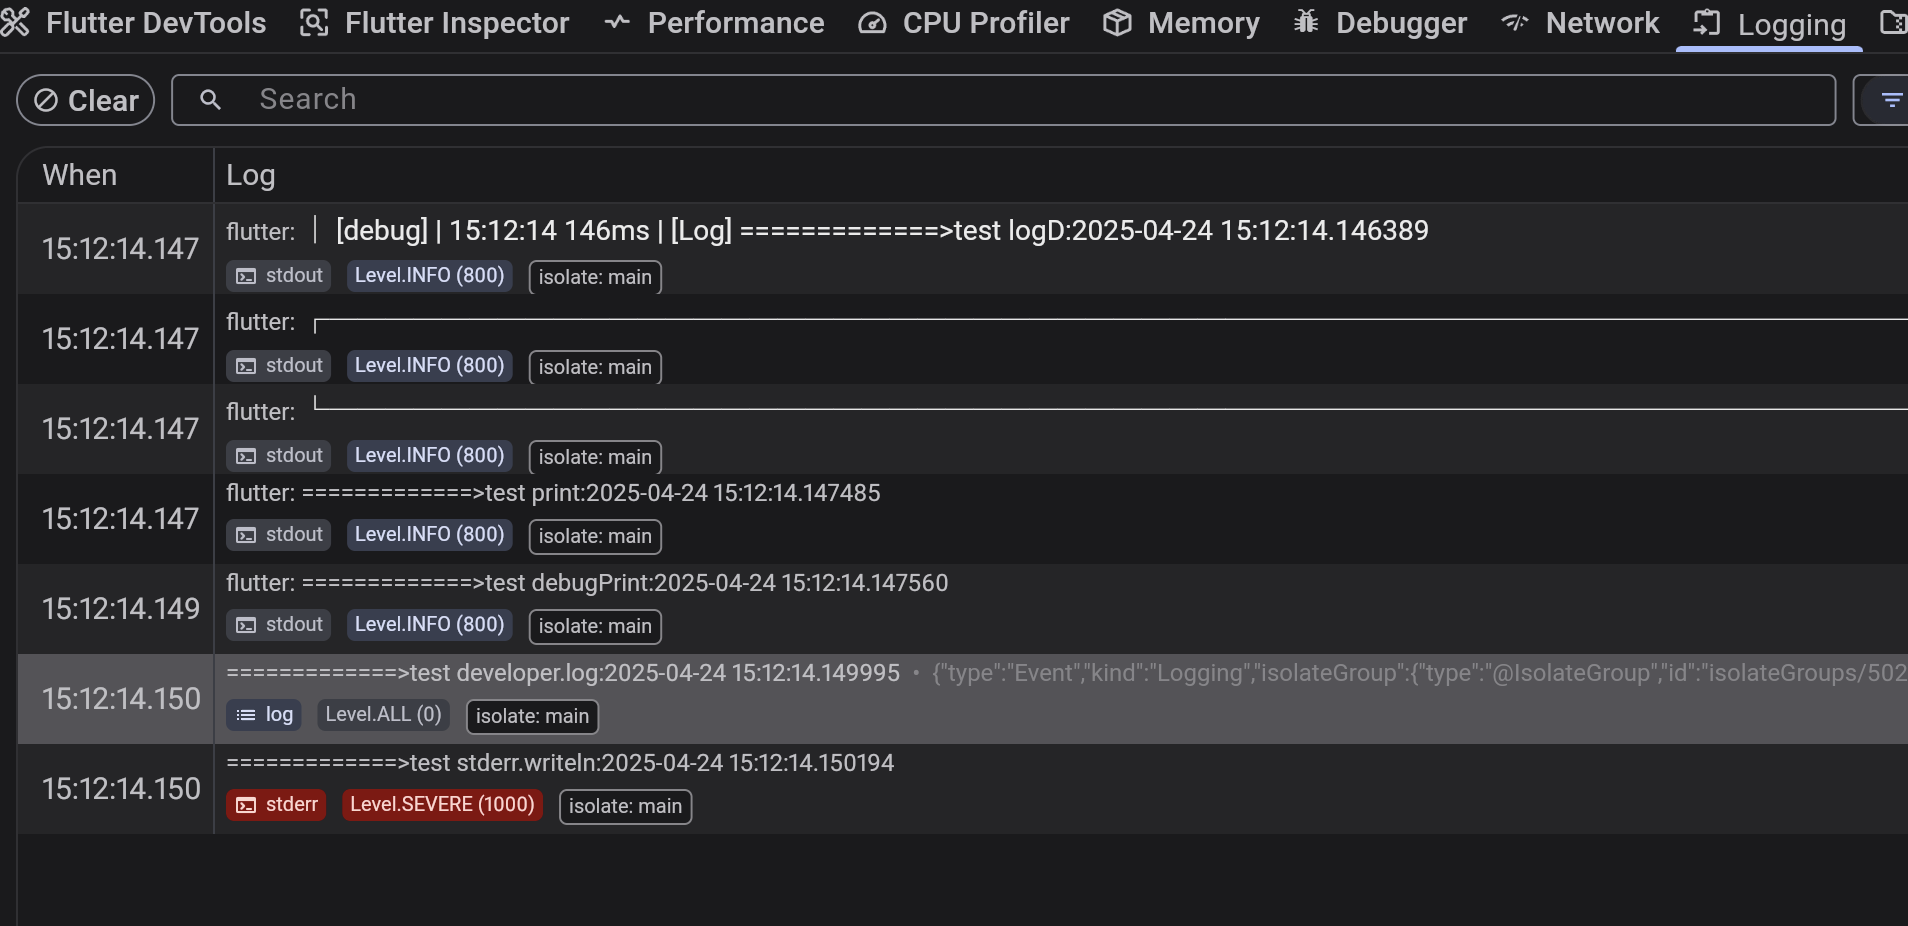Open the Network tab
This screenshot has width=1908, height=926.
click(x=1580, y=23)
